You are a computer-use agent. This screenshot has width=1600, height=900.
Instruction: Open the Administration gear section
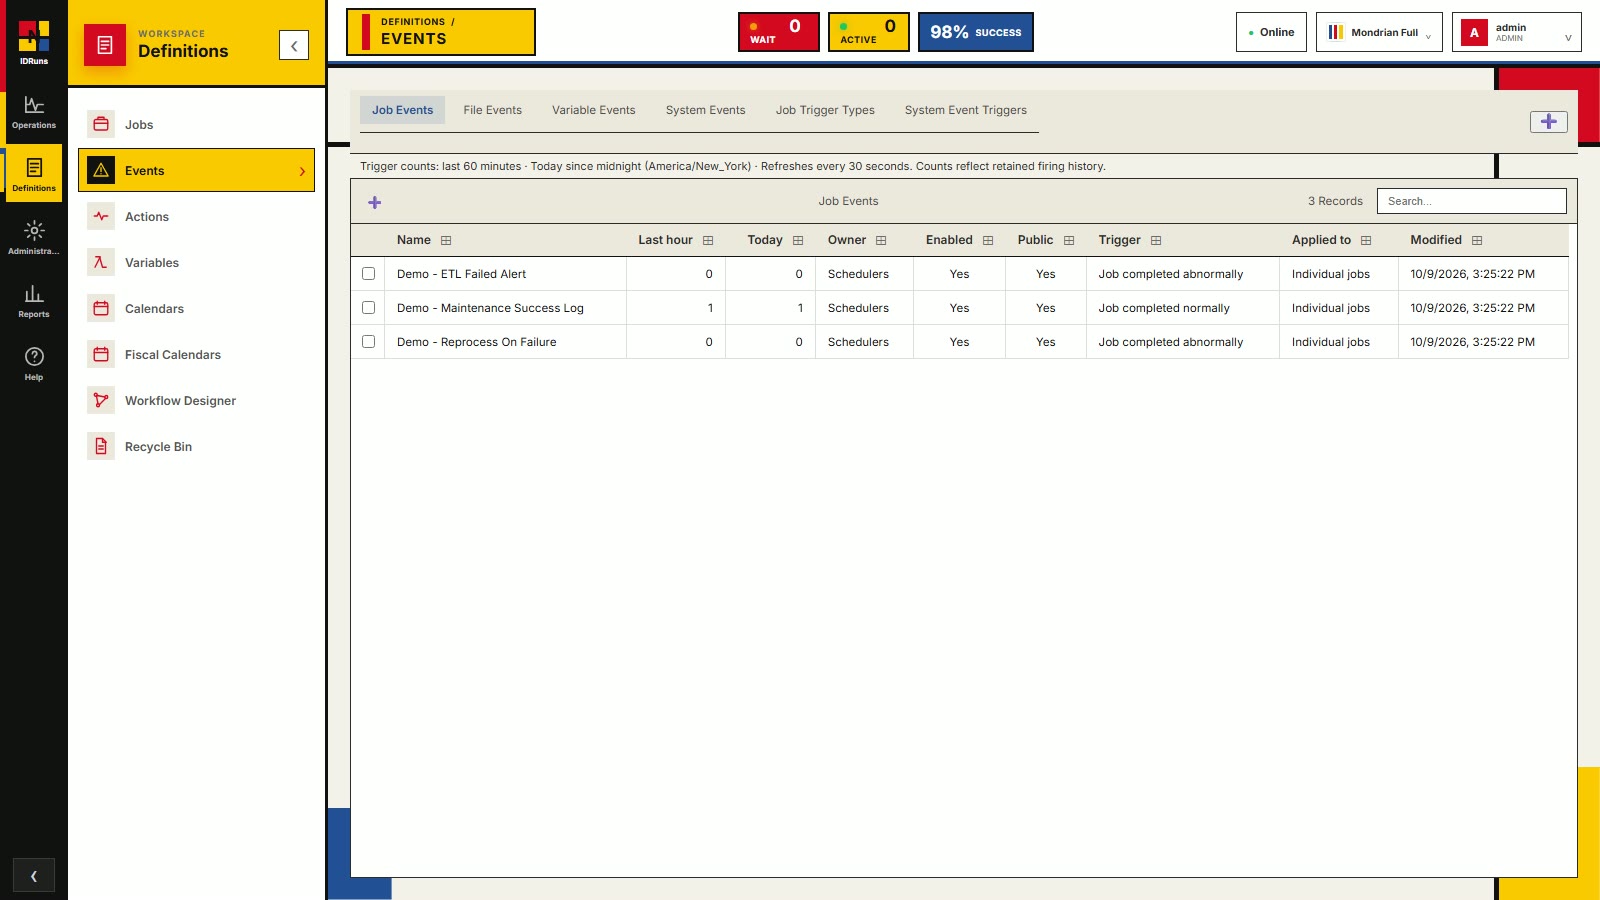tap(34, 238)
